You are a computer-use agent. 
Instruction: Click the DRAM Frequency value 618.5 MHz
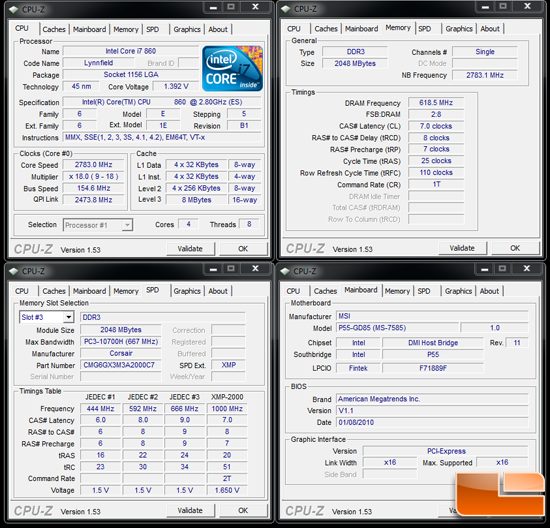point(436,103)
